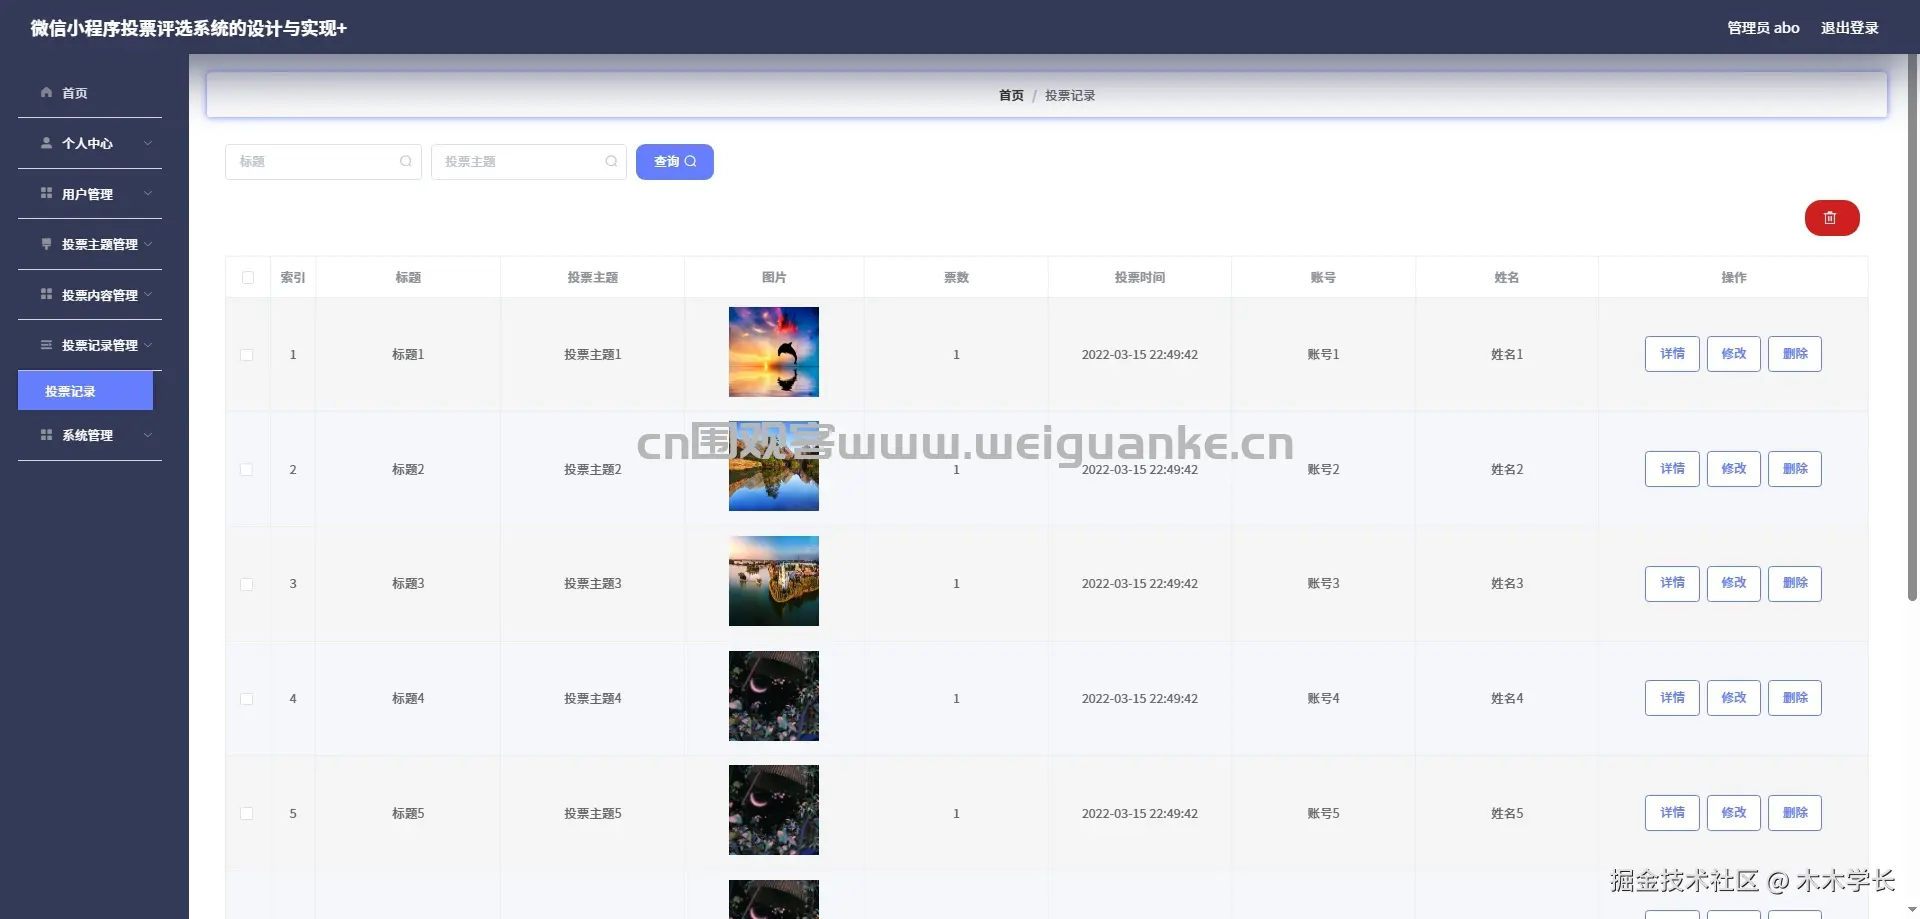Open the 首页 sidebar menu item
Image resolution: width=1920 pixels, height=919 pixels.
point(90,93)
